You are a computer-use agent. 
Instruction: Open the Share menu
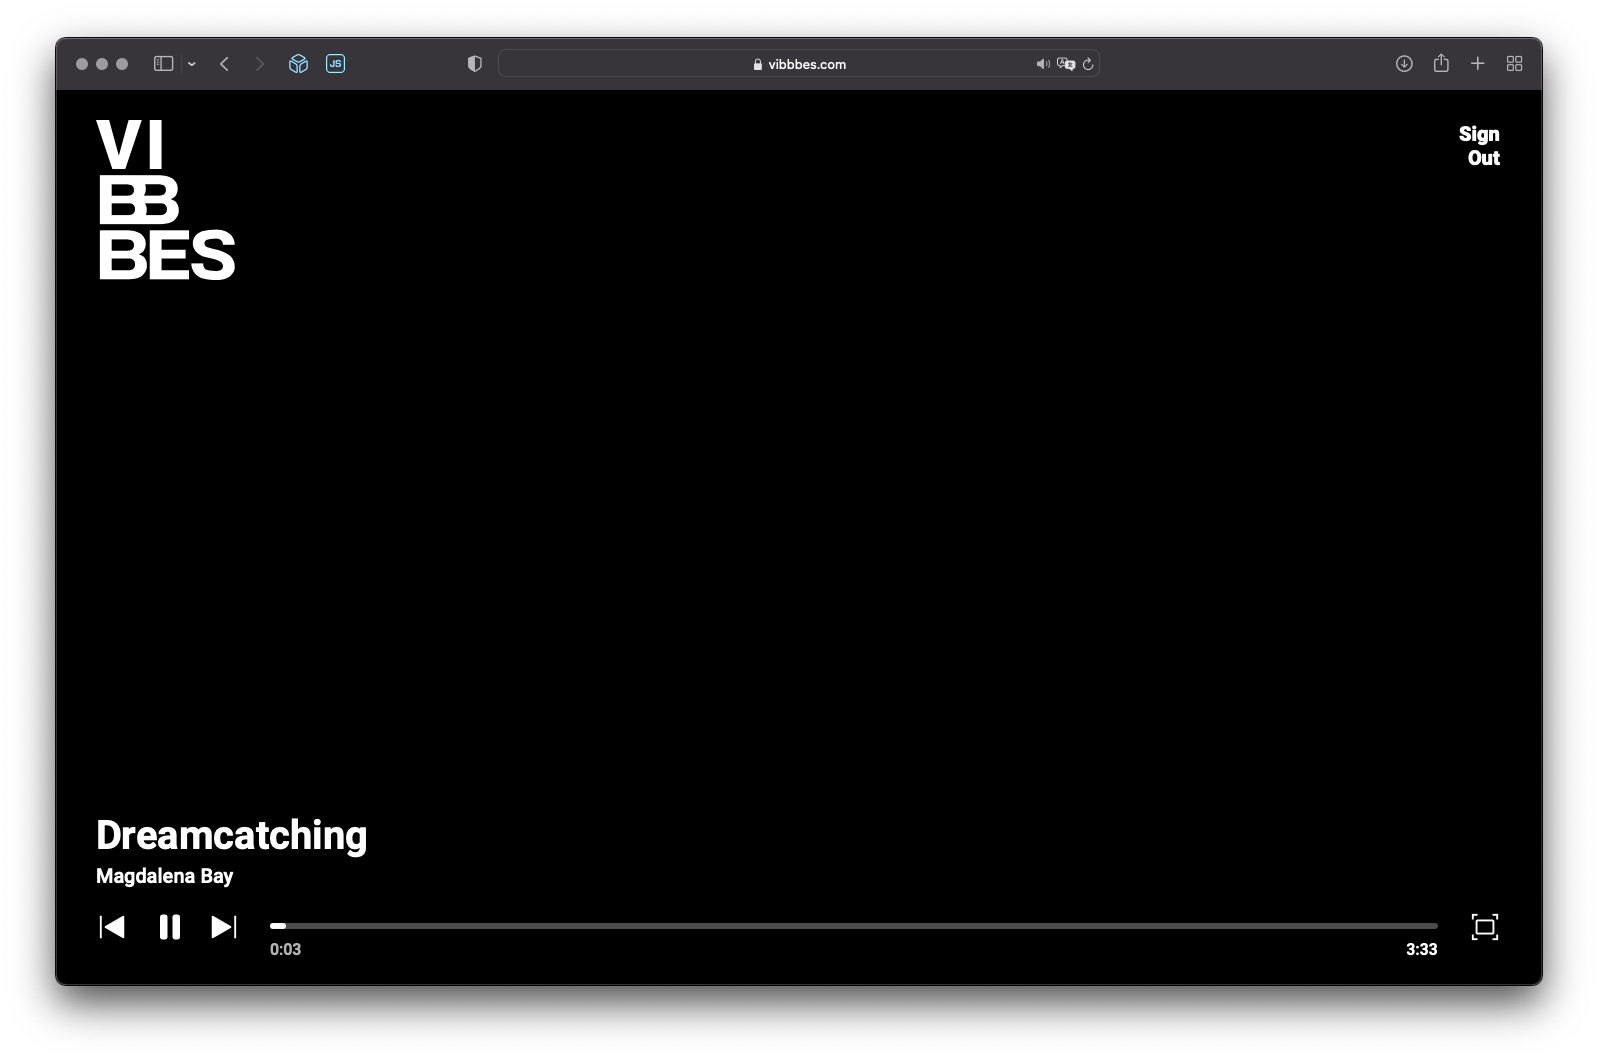click(x=1441, y=63)
